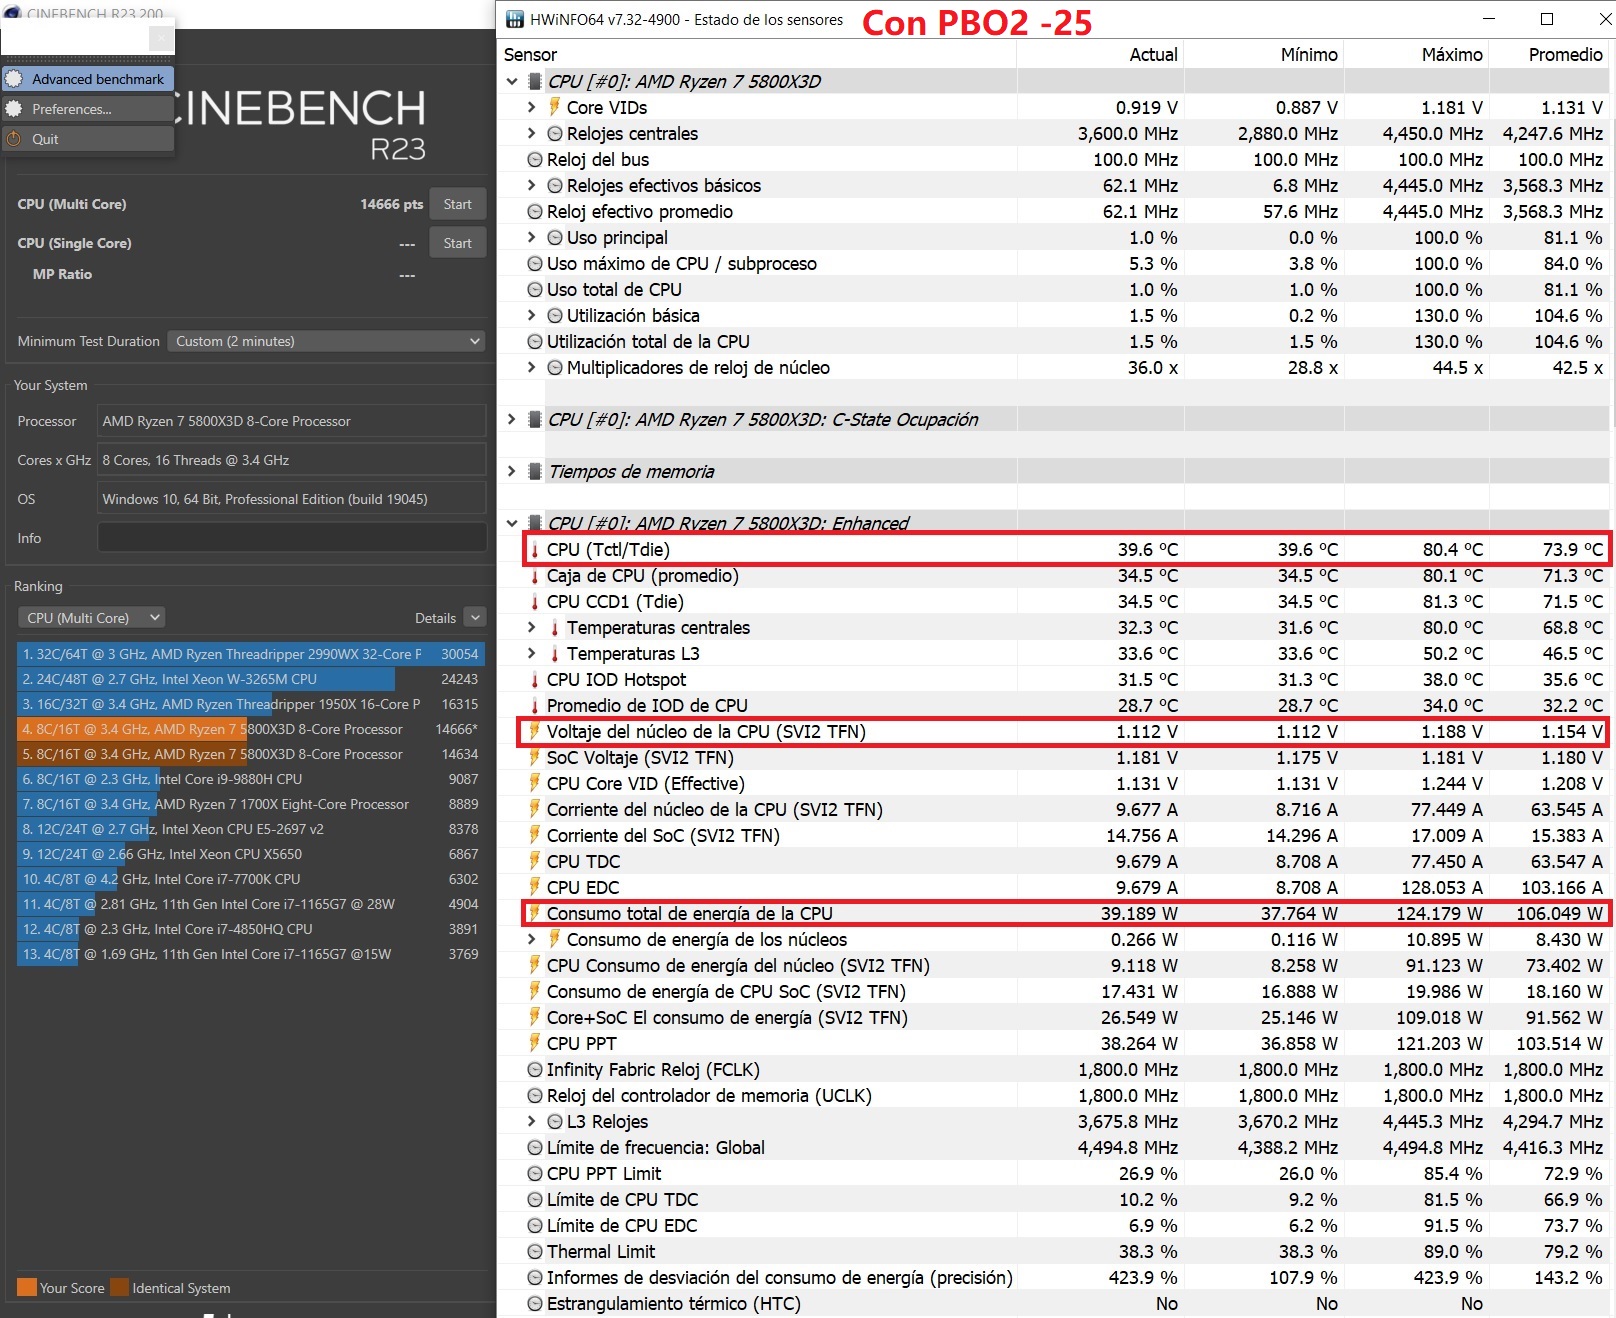
Task: Start the CPU (Multi Core) test
Action: pos(458,204)
